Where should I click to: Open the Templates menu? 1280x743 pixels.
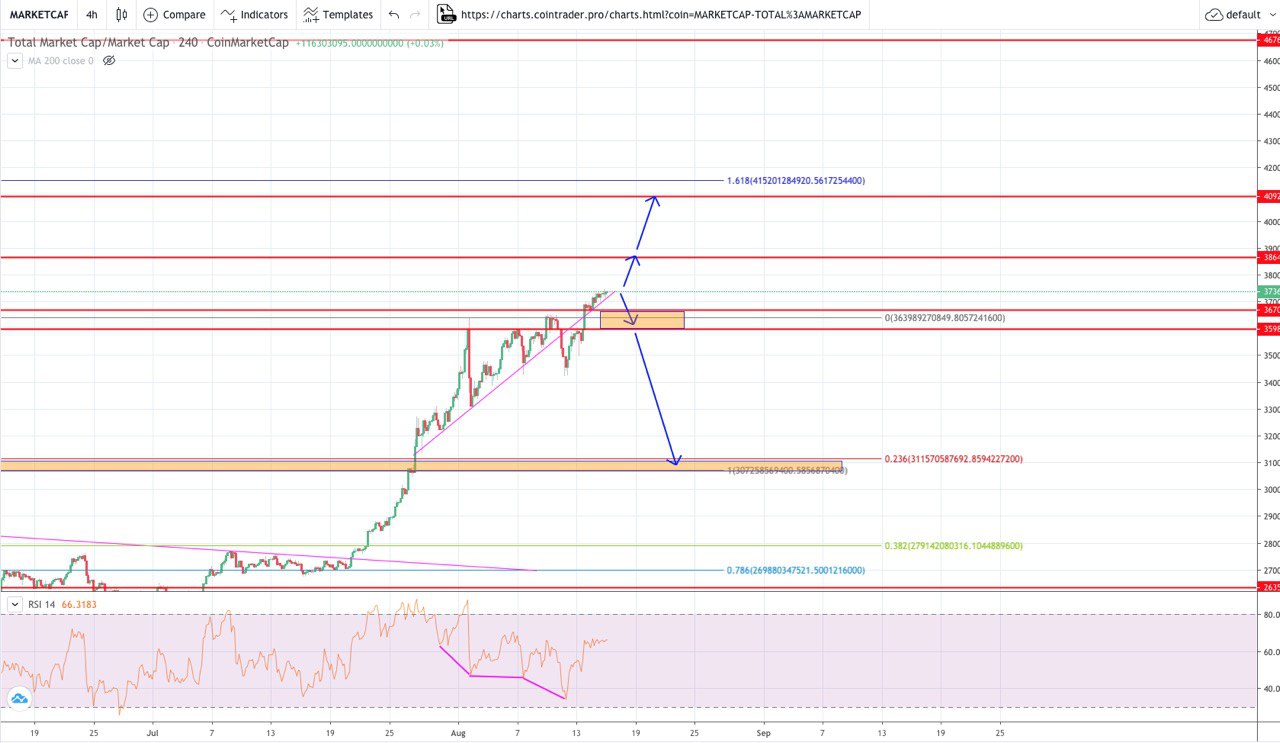tap(338, 15)
